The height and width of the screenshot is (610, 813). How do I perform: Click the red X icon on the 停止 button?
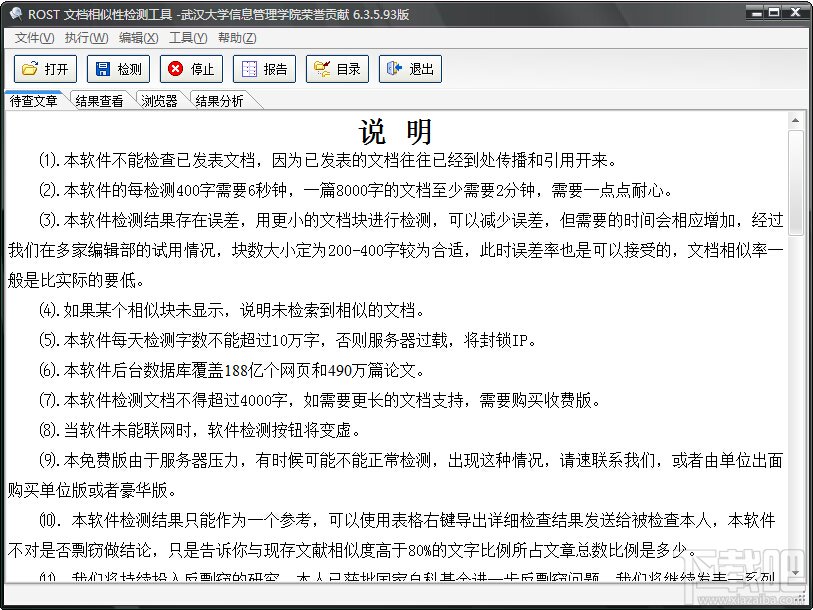[x=176, y=68]
